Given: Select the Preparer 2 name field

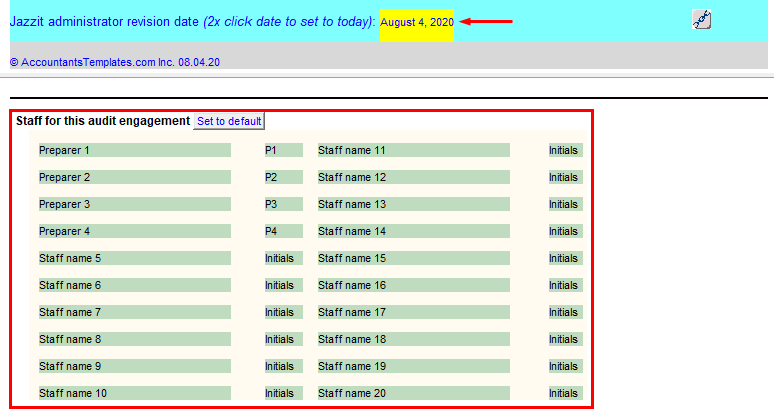Looking at the screenshot, I should pos(134,177).
